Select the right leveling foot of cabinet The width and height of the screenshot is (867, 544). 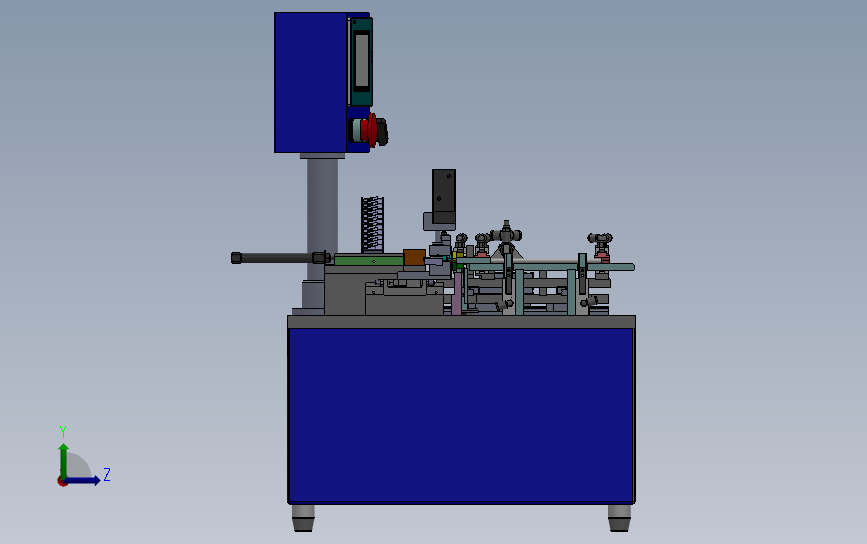[x=619, y=517]
